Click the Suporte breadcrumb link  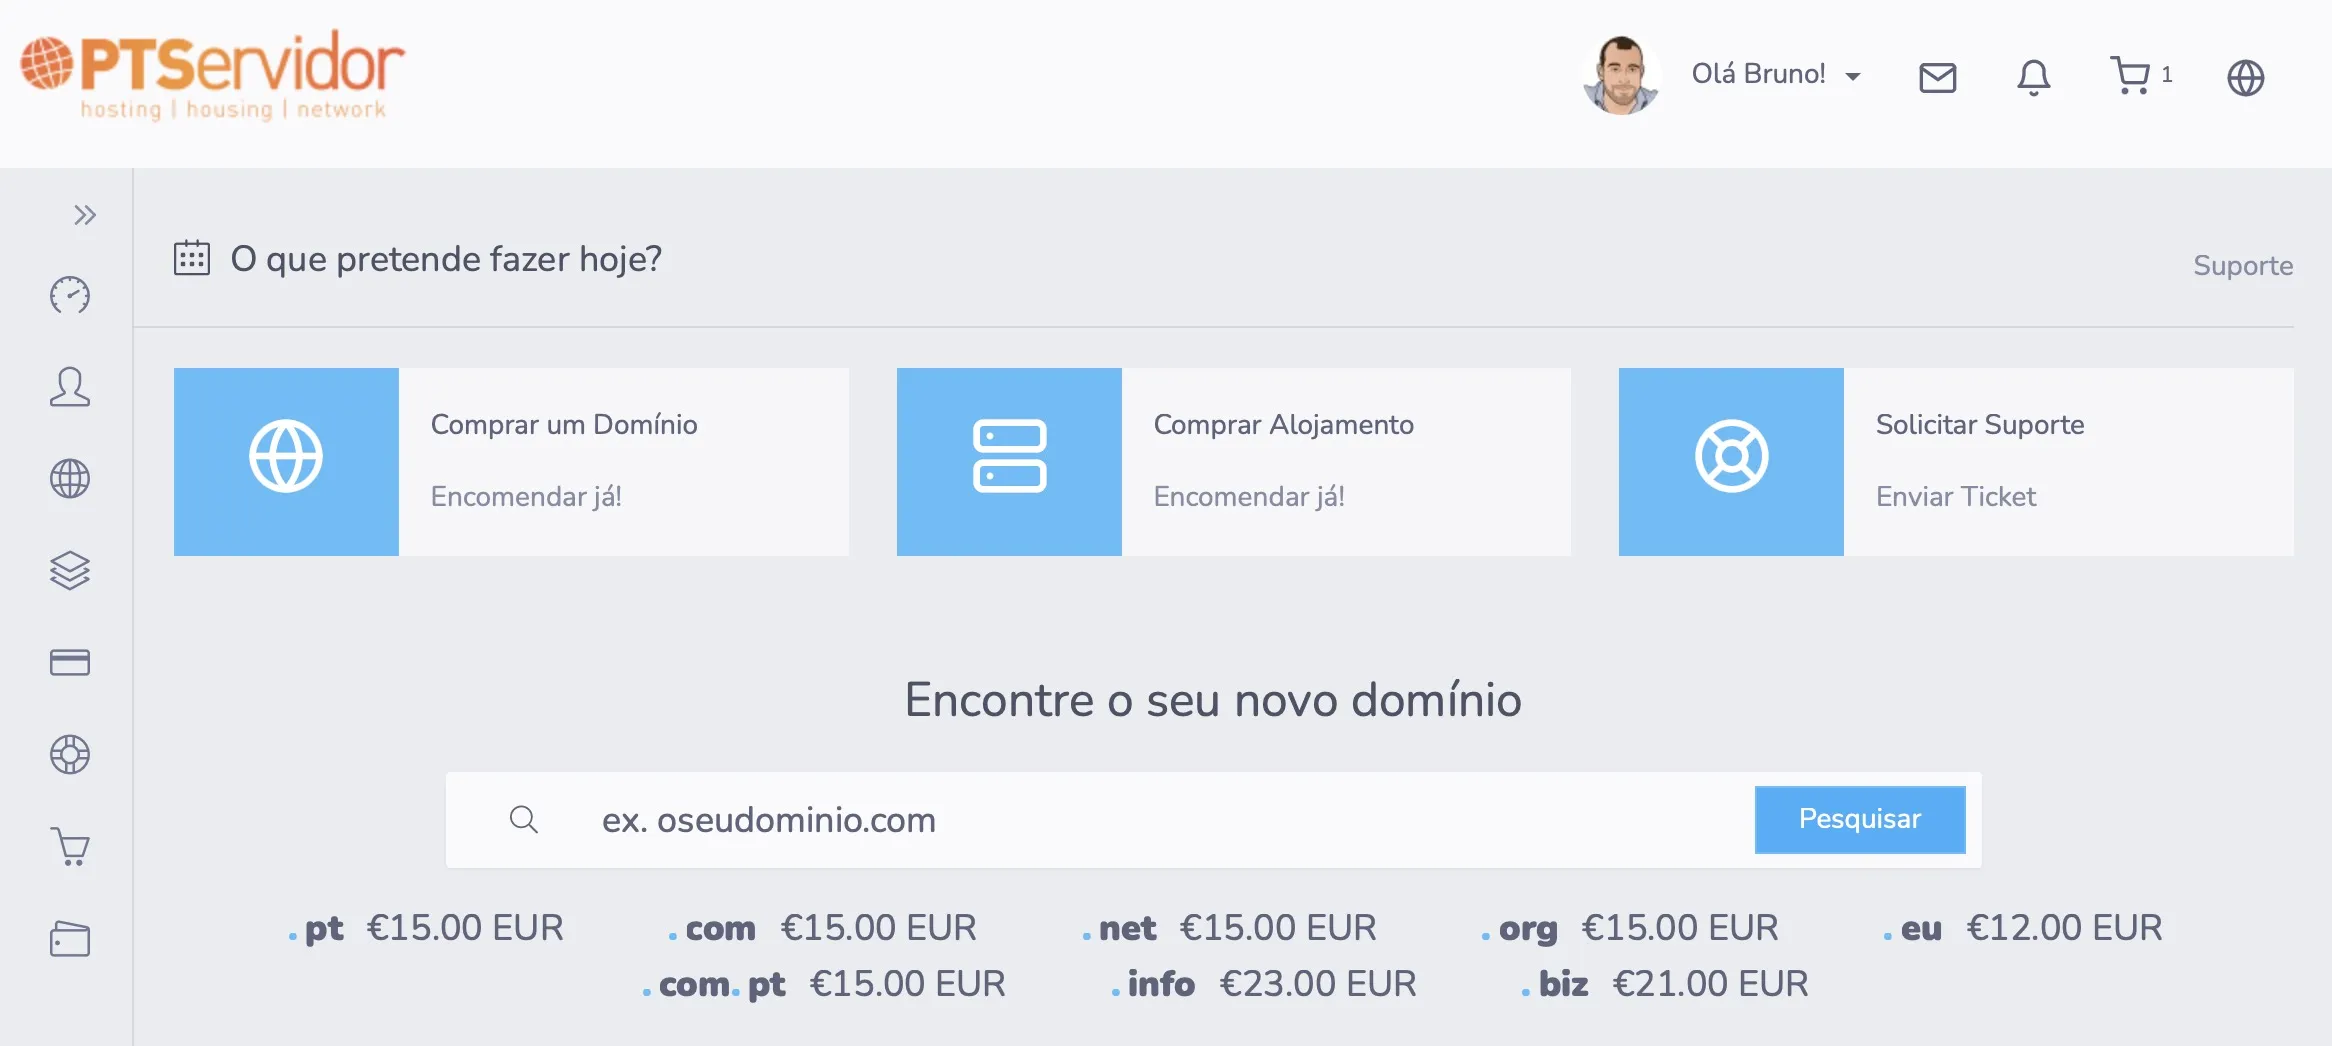point(2243,266)
